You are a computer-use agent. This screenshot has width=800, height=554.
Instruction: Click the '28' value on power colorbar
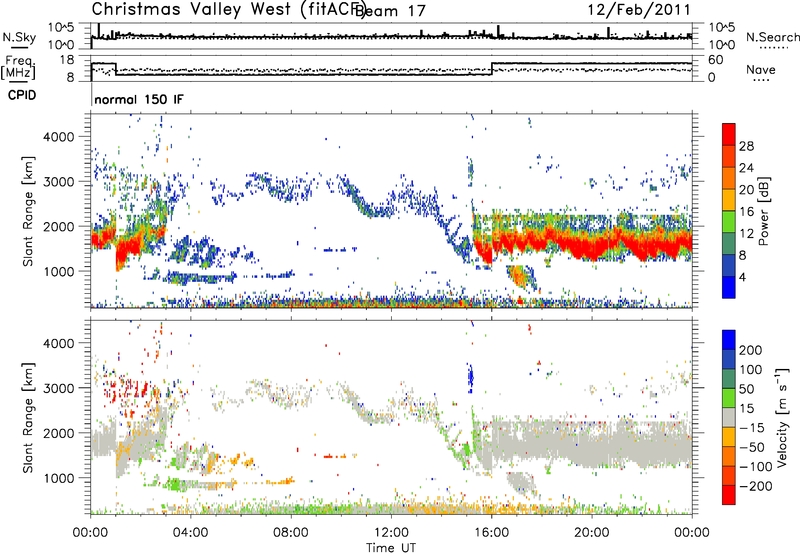click(x=746, y=146)
